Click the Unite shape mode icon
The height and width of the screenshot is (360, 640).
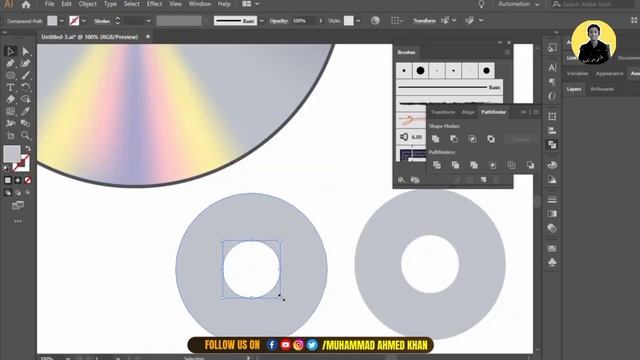[436, 139]
